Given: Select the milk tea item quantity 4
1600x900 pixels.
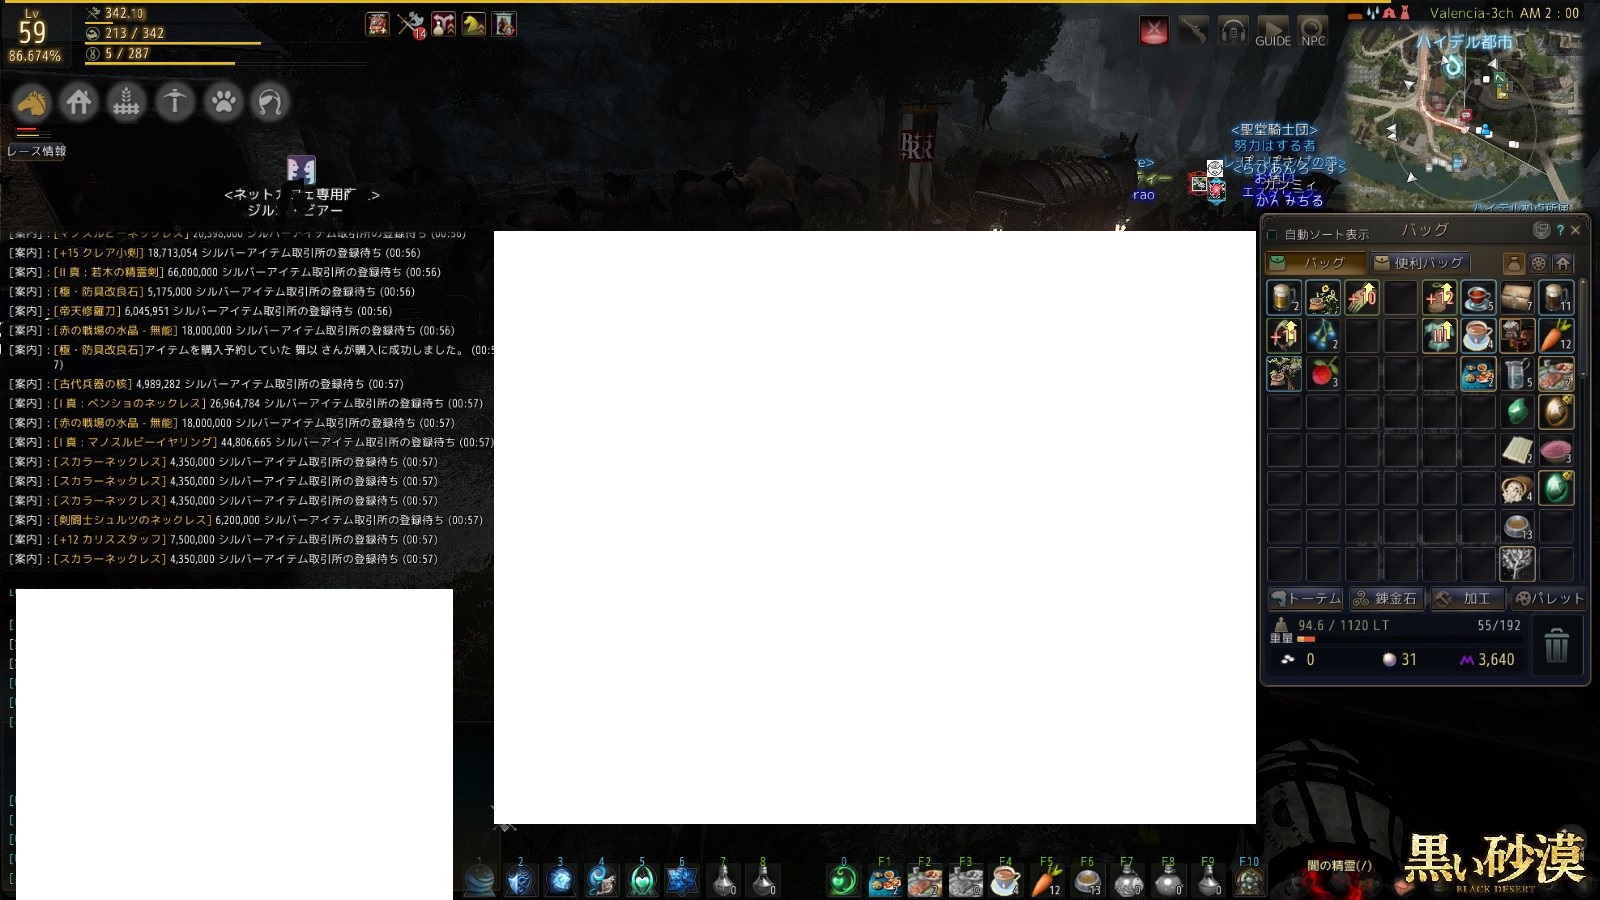Looking at the screenshot, I should pos(1478,335).
